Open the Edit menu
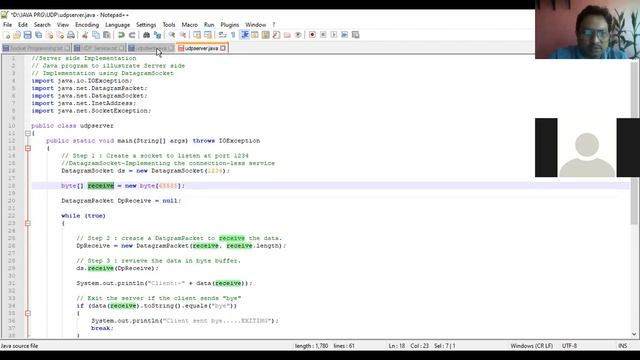640x360 pixels. point(23,25)
